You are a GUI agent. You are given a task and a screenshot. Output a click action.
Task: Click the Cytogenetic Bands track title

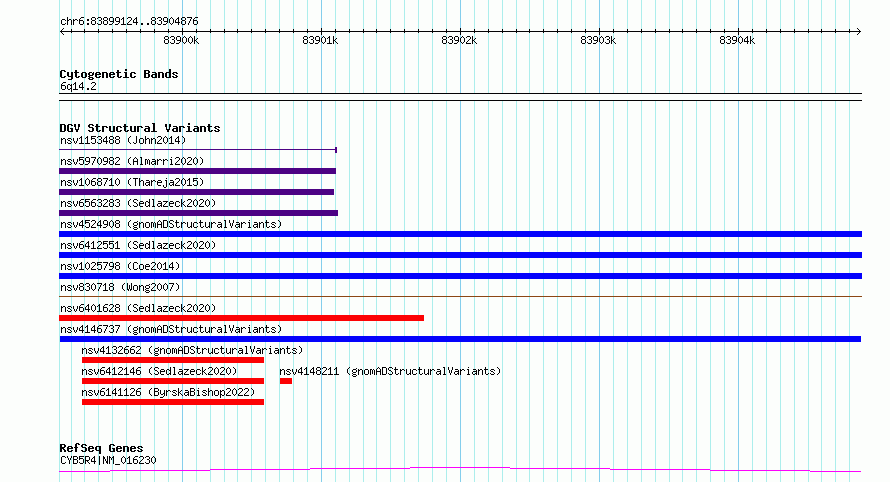119,74
